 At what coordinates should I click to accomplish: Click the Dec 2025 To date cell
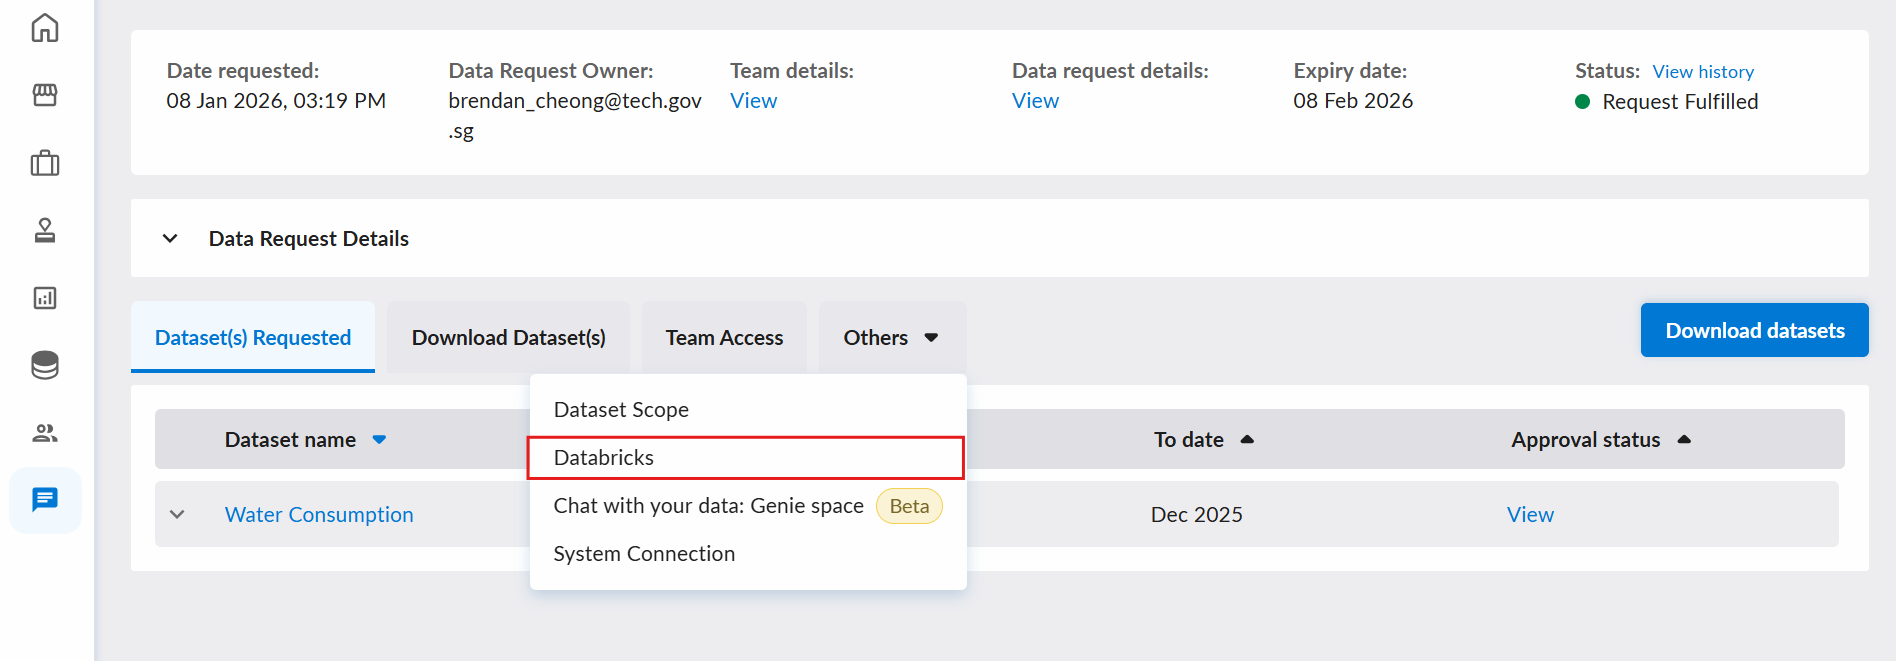[x=1197, y=514]
